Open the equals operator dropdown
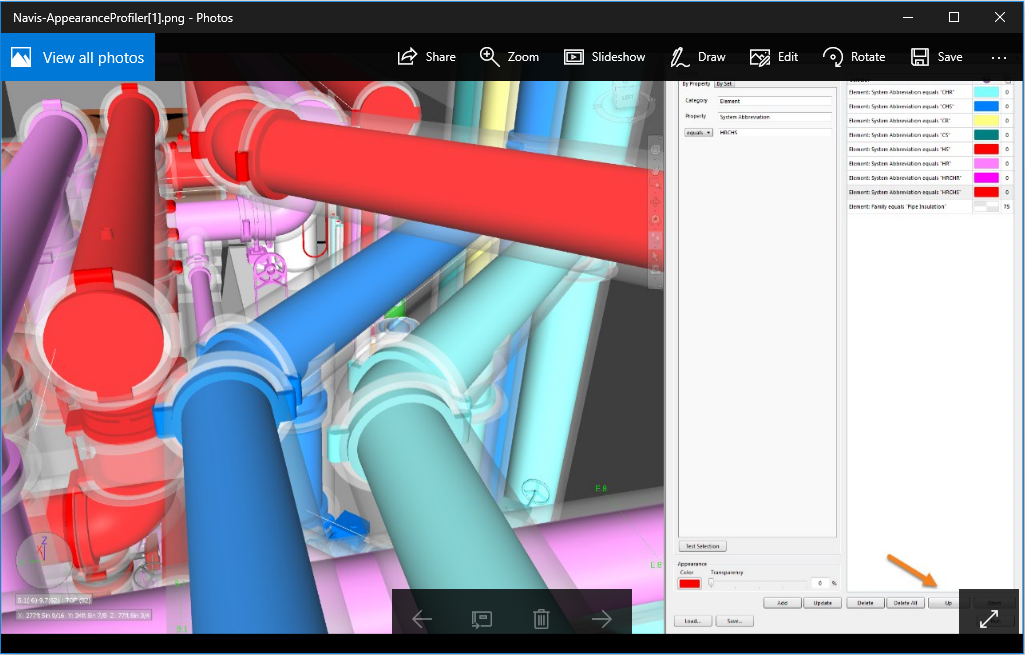This screenshot has width=1025, height=655. (698, 132)
